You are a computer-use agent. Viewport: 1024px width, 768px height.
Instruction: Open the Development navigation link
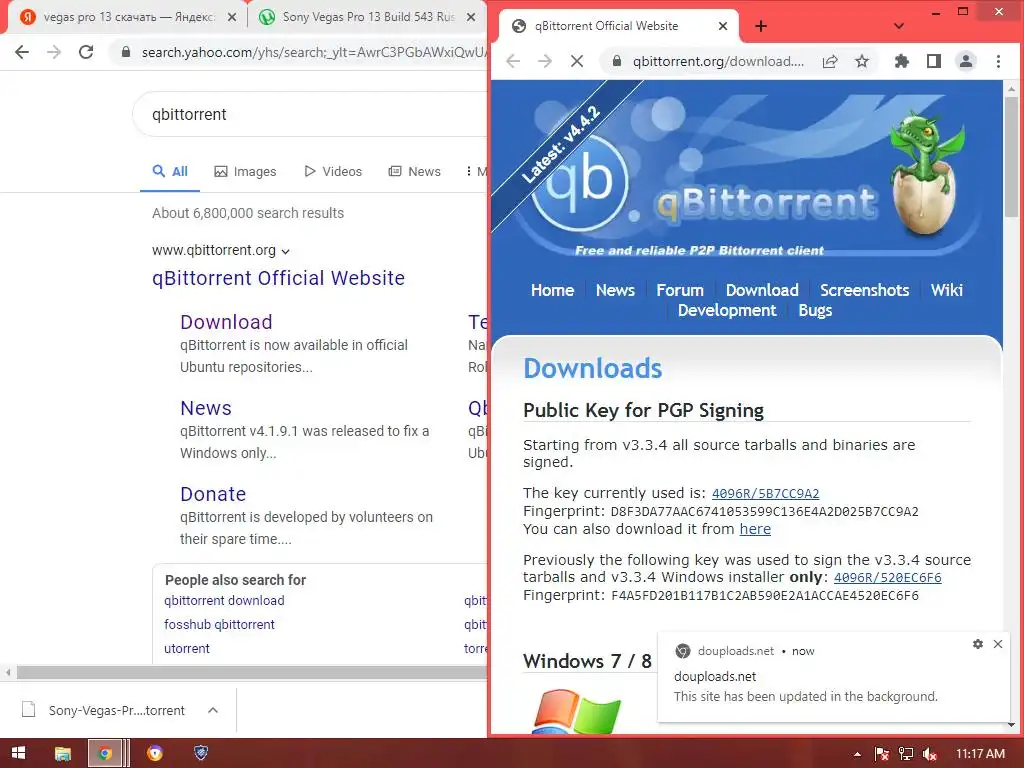click(727, 311)
